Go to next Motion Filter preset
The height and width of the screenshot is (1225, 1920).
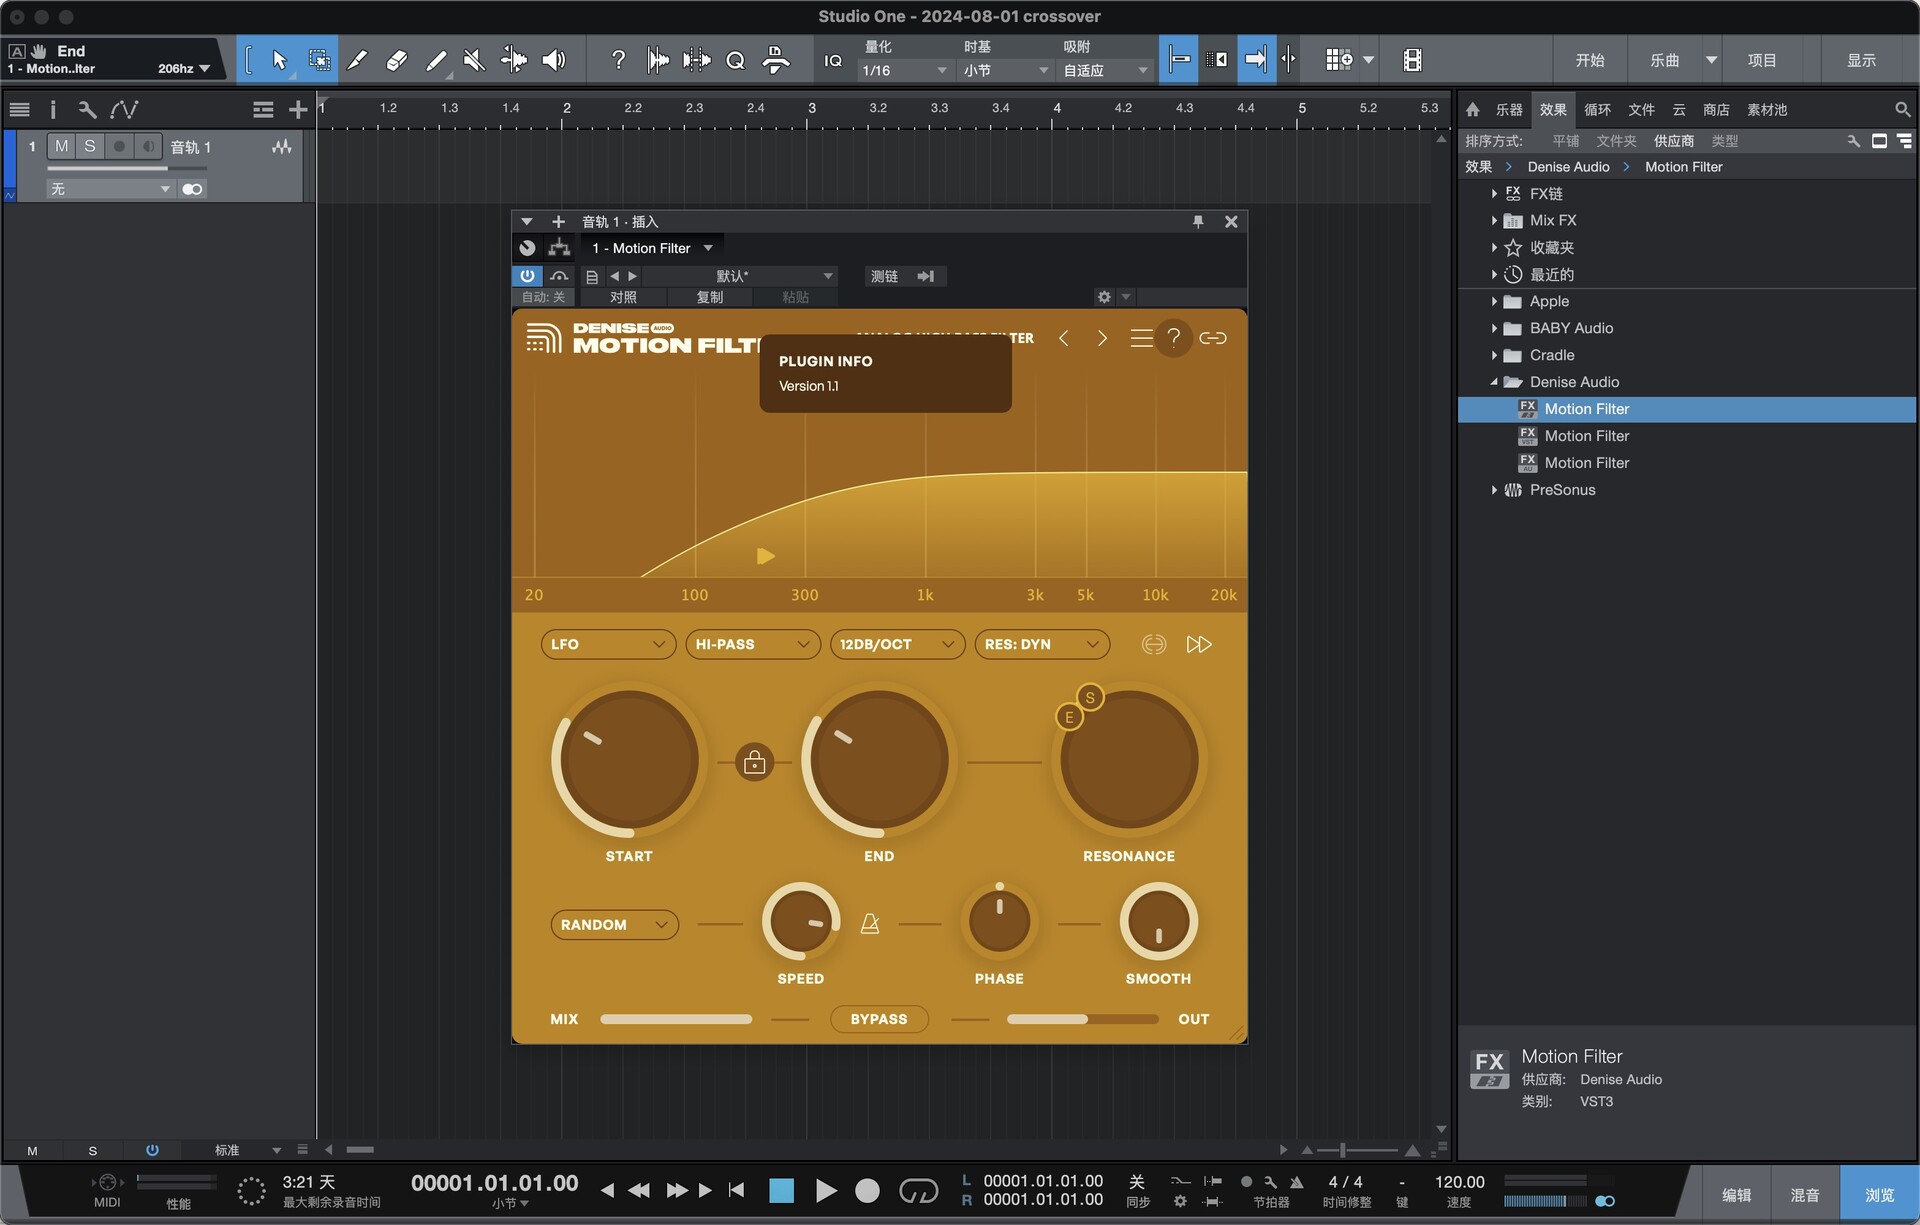coord(1102,338)
